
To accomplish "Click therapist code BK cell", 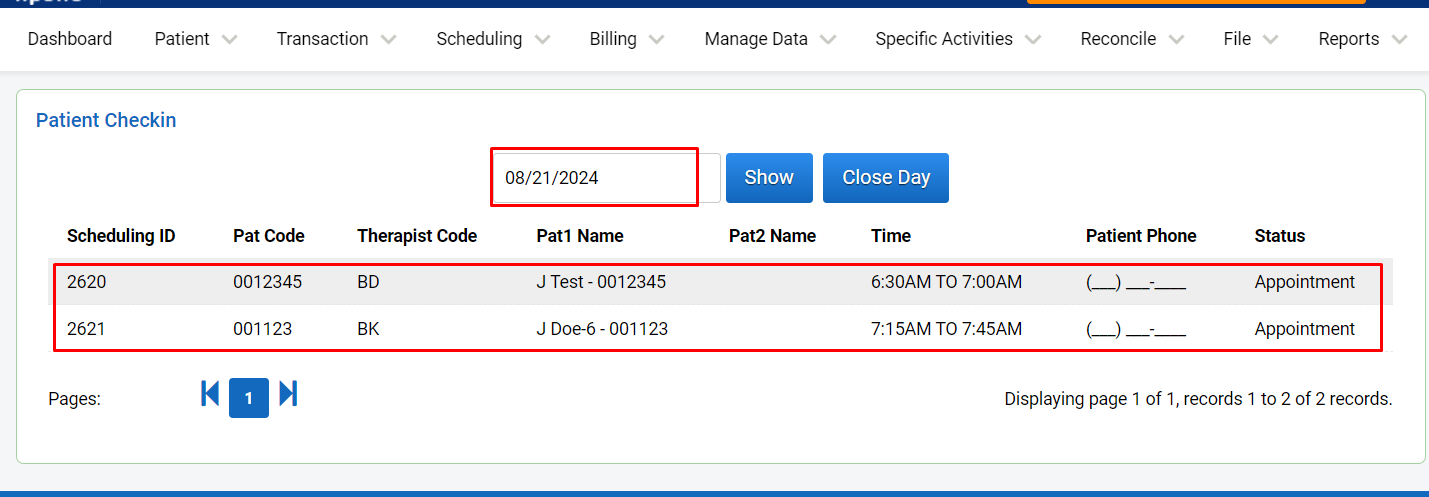I will [x=368, y=329].
